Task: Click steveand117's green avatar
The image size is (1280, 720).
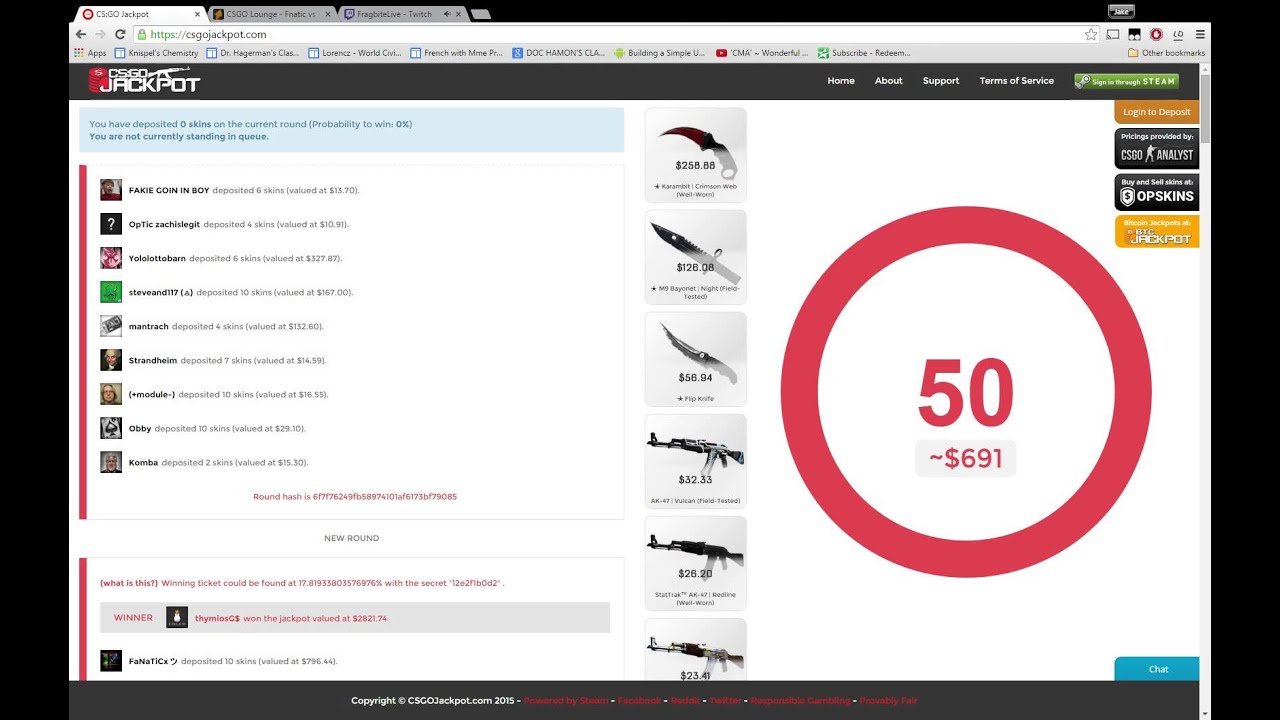Action: coord(111,292)
